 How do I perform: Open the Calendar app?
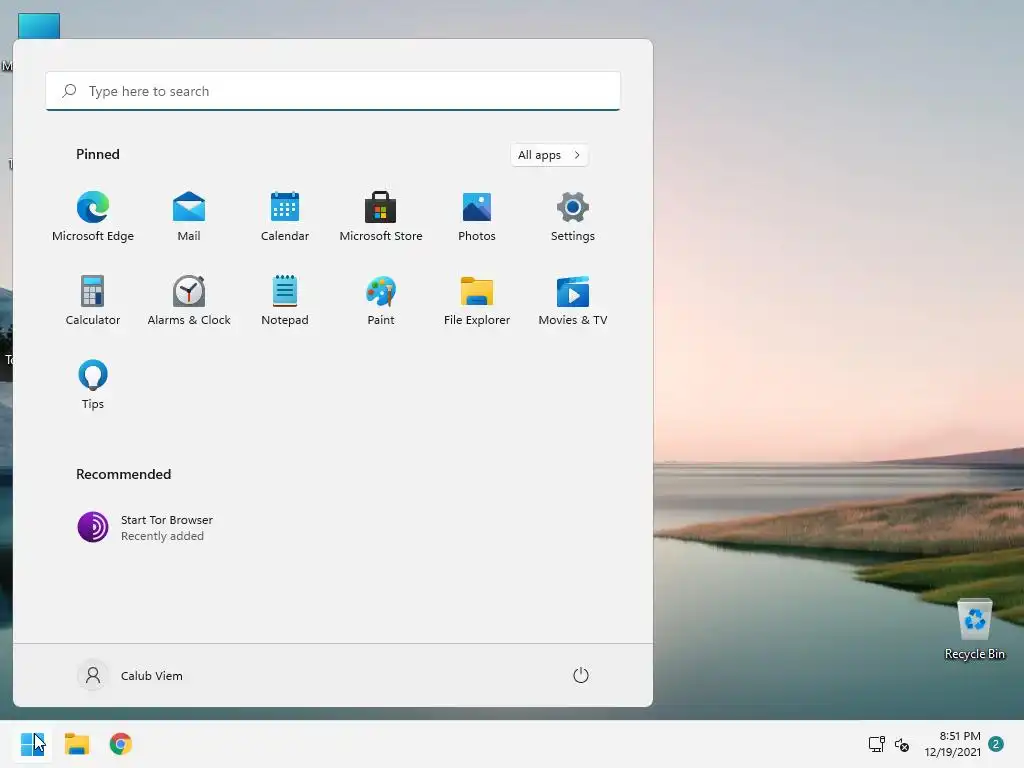(285, 217)
